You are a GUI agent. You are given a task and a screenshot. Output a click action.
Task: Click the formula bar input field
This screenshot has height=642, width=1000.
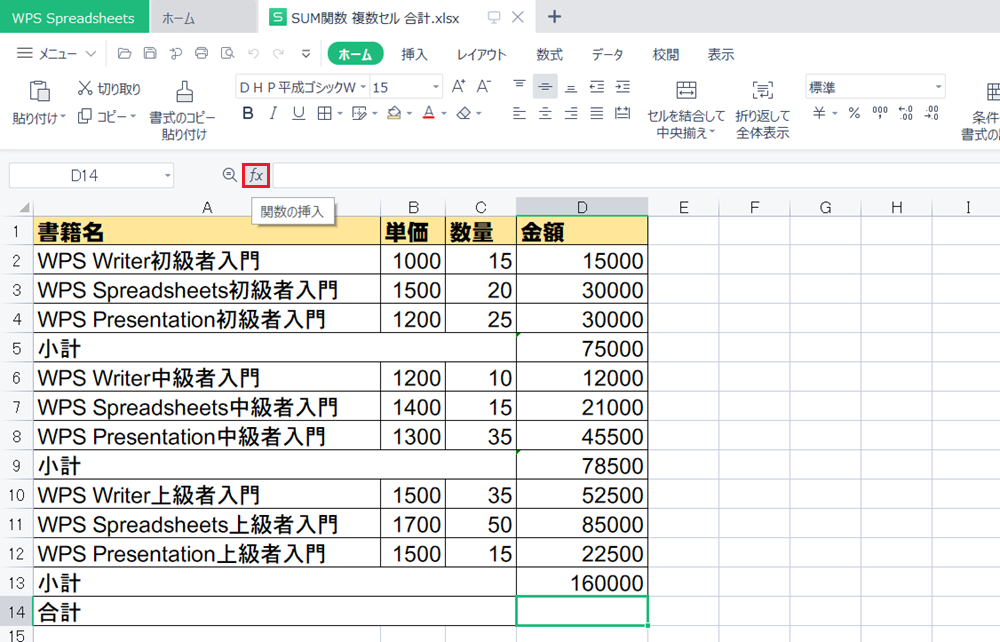(x=636, y=175)
